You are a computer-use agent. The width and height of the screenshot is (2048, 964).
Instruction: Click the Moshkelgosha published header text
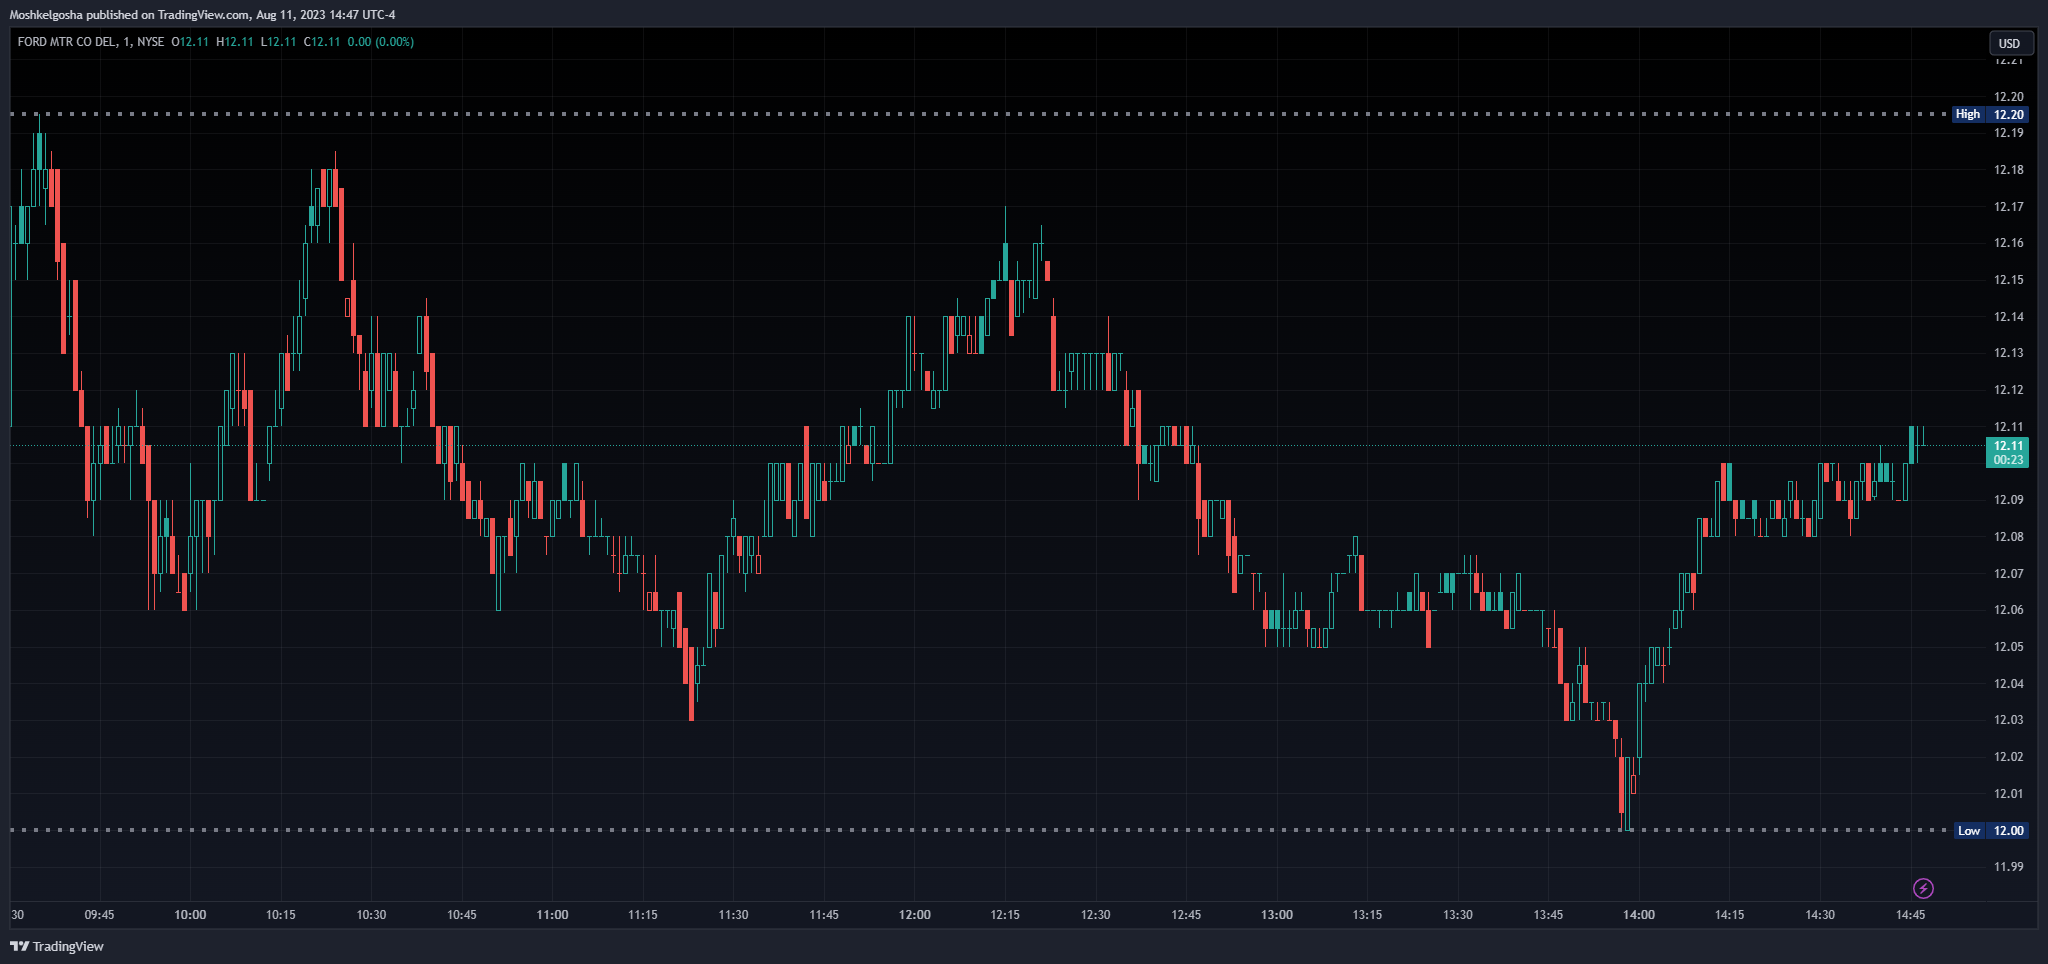point(203,15)
